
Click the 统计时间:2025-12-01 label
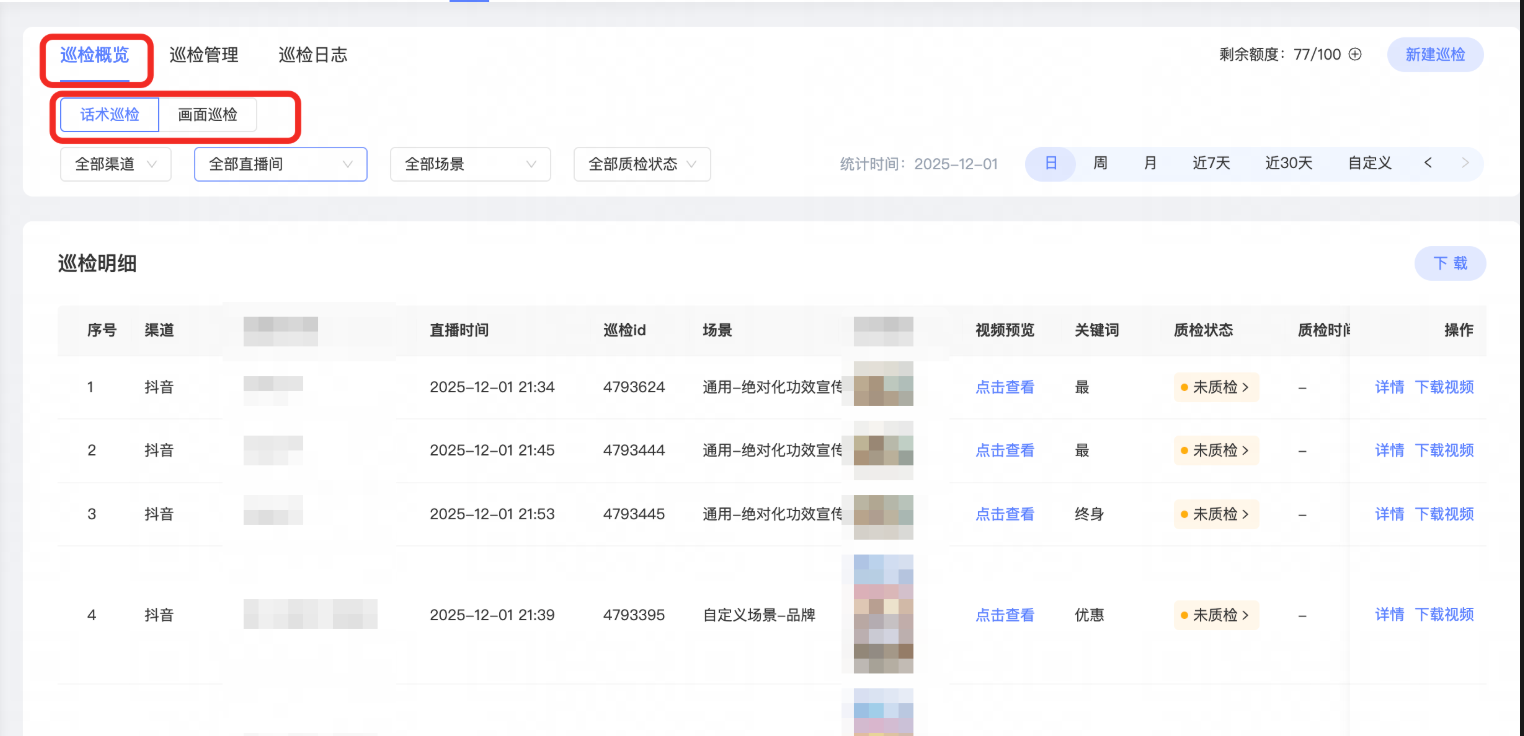click(x=919, y=164)
